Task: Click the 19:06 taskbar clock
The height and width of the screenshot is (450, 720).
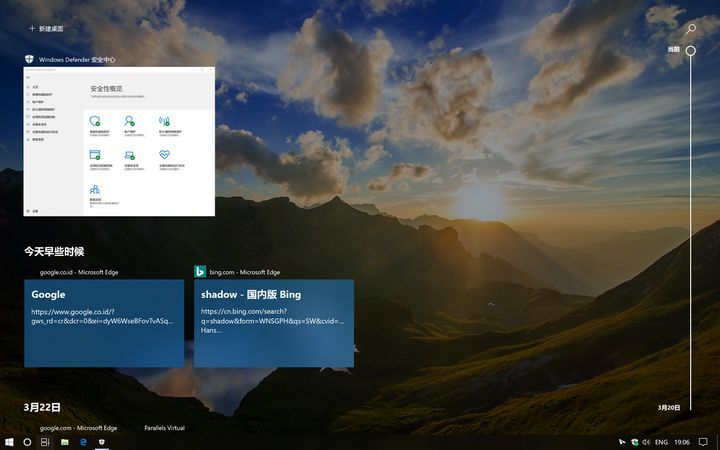Action: tap(682, 441)
